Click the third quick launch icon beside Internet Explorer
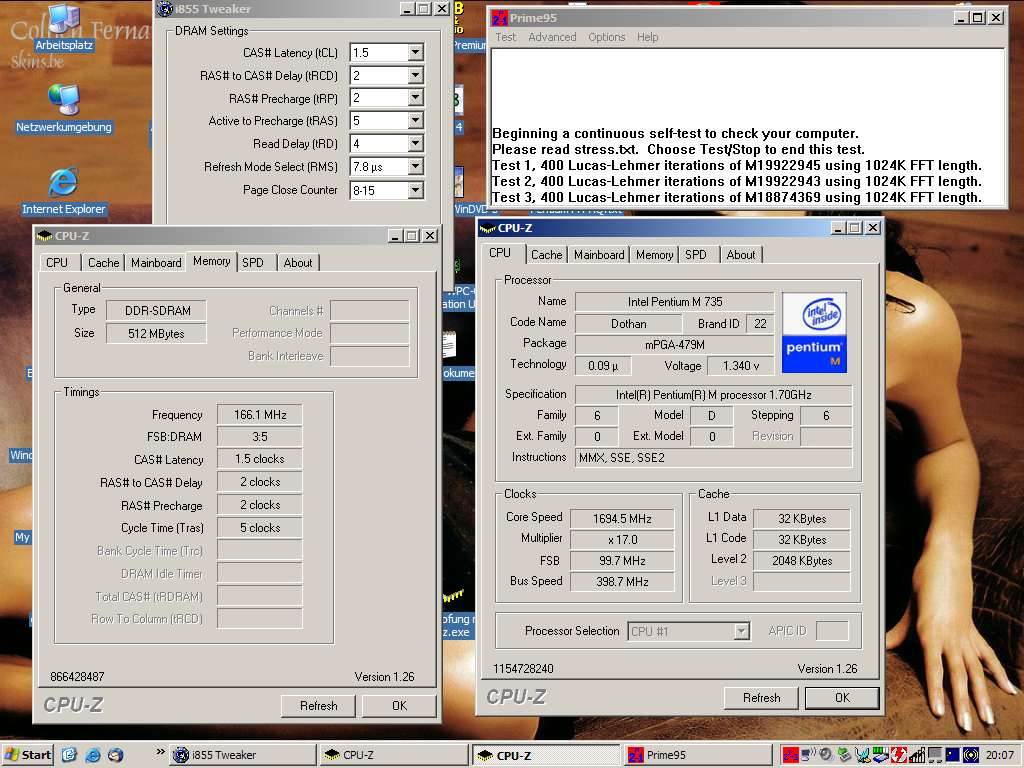Image resolution: width=1024 pixels, height=768 pixels. [116, 755]
